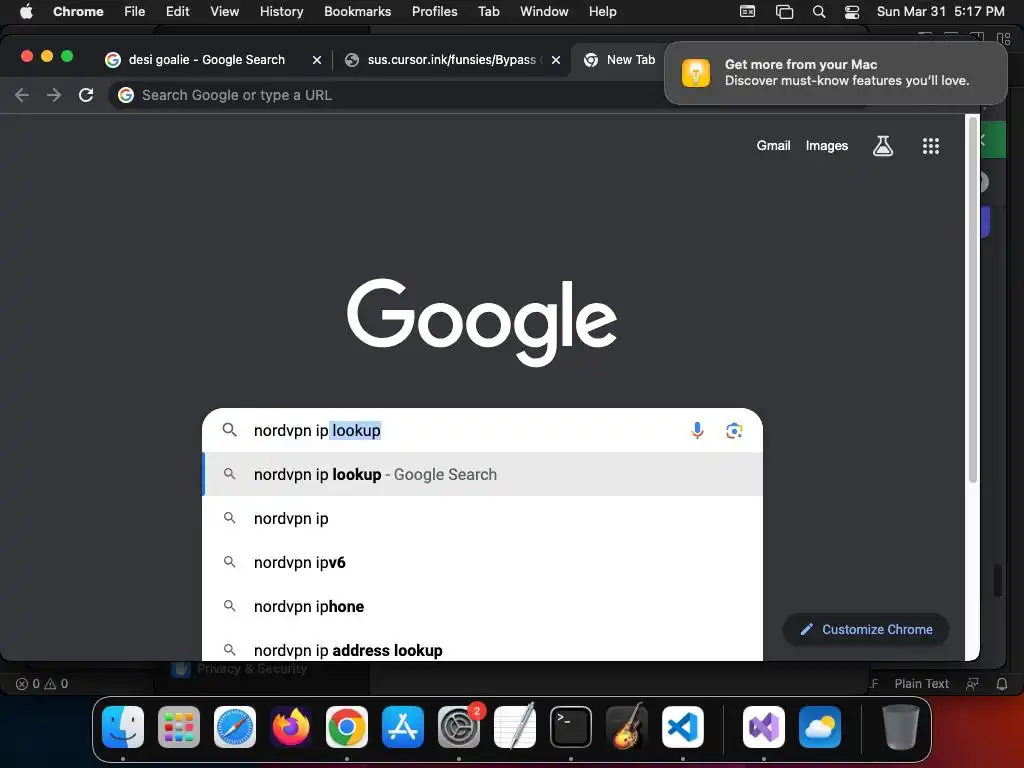Open the Bookmarks menu

(x=357, y=12)
